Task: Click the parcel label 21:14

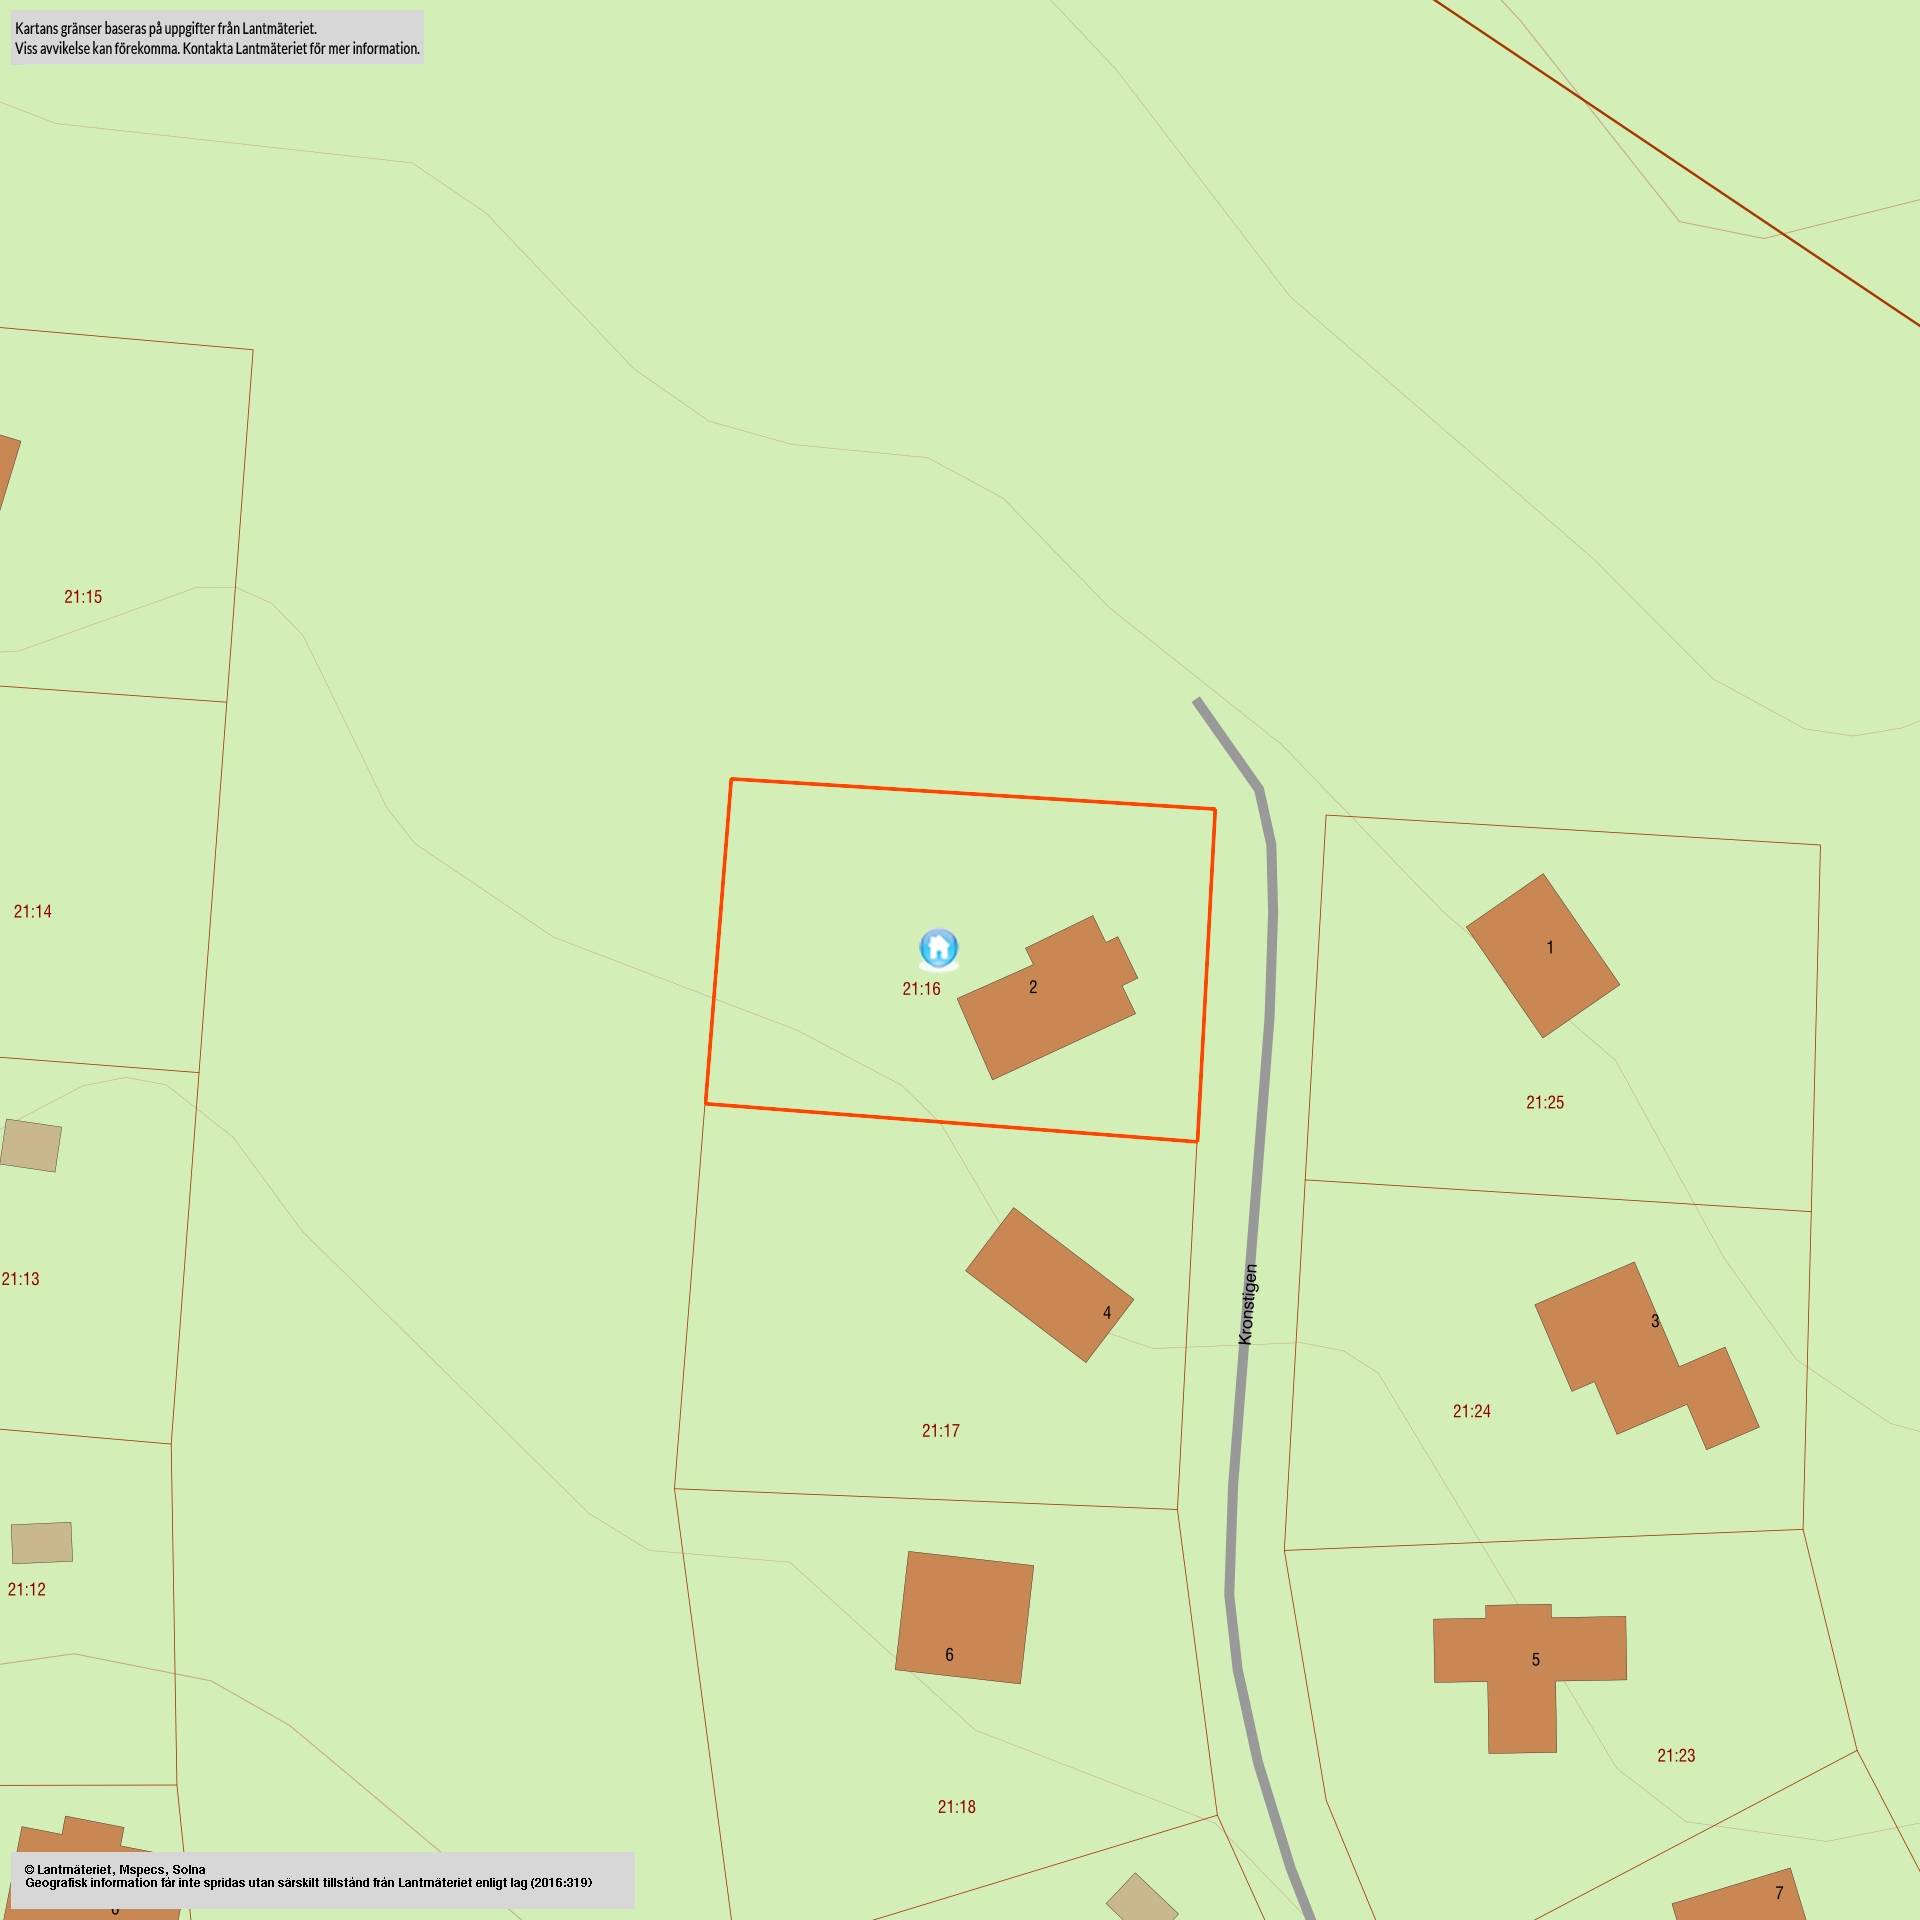Action: click(x=33, y=911)
